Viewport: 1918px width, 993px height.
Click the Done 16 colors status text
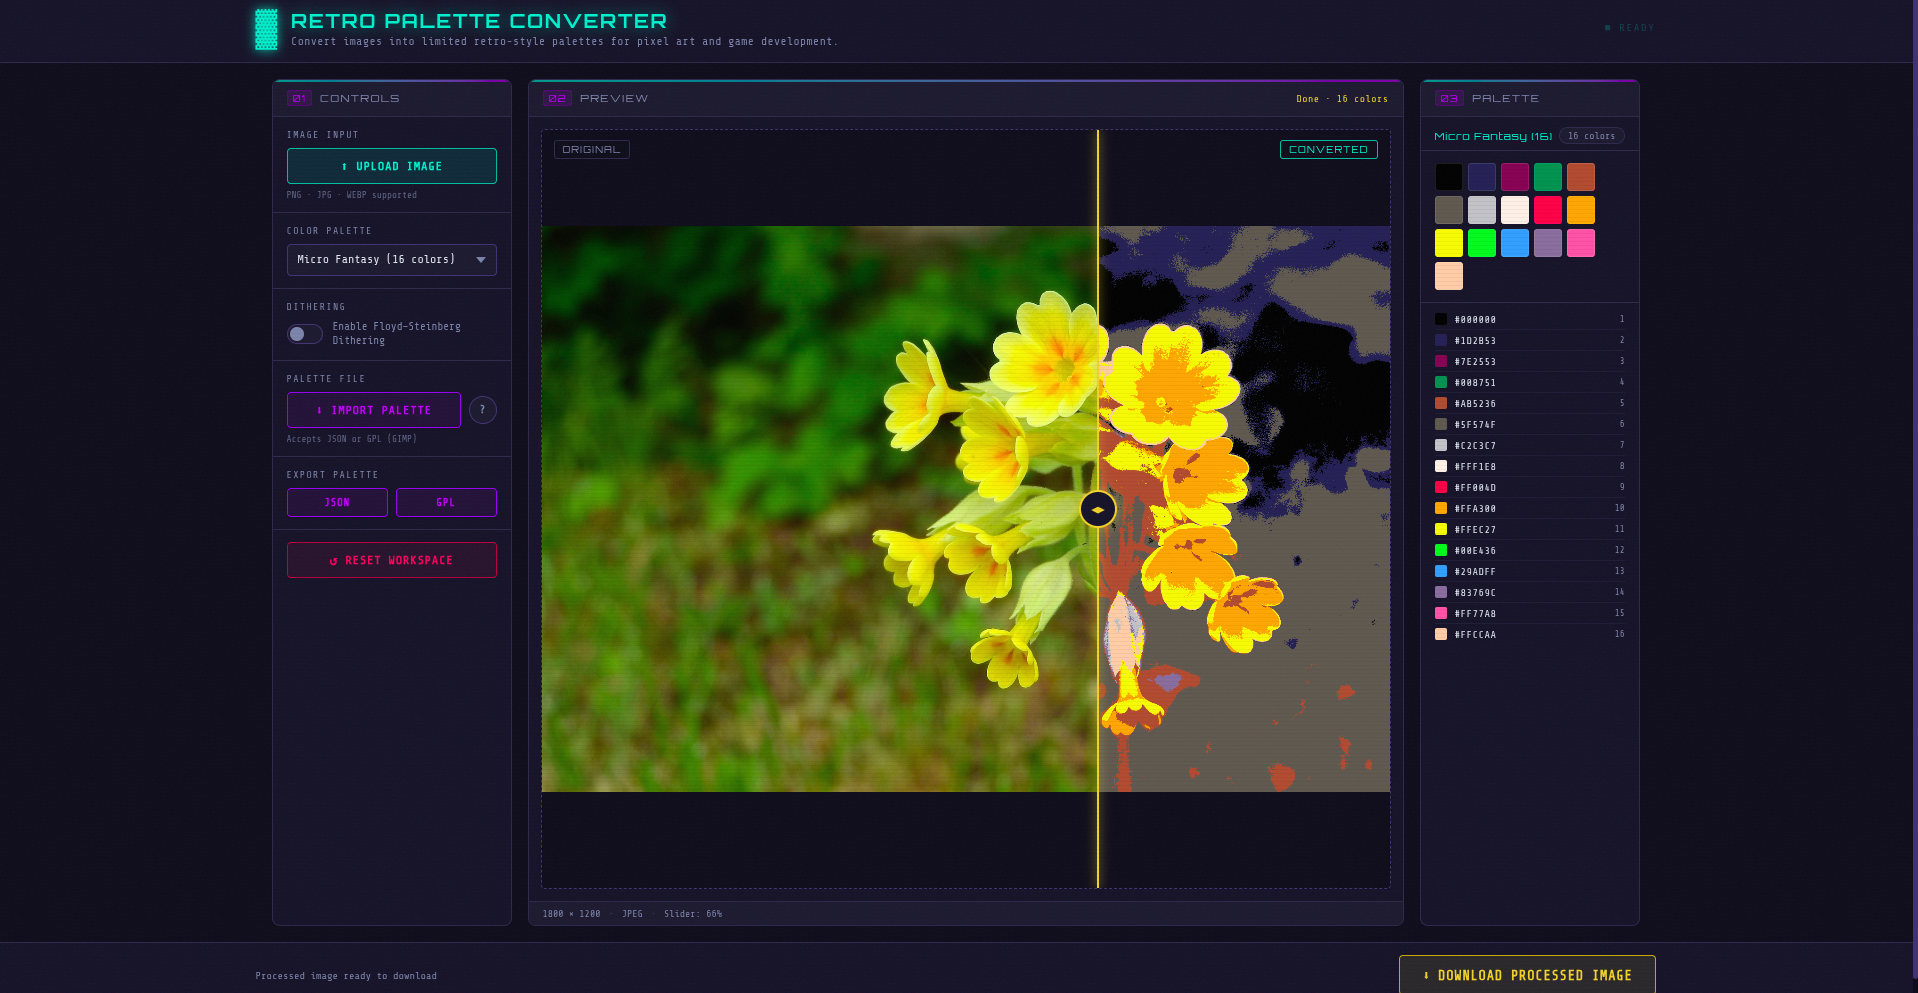pyautogui.click(x=1342, y=99)
